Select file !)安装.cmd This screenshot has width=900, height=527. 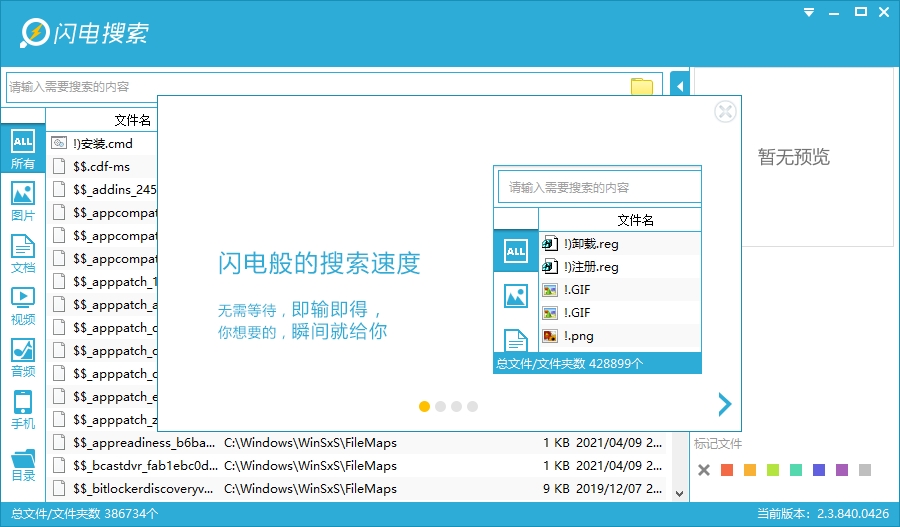click(x=102, y=144)
